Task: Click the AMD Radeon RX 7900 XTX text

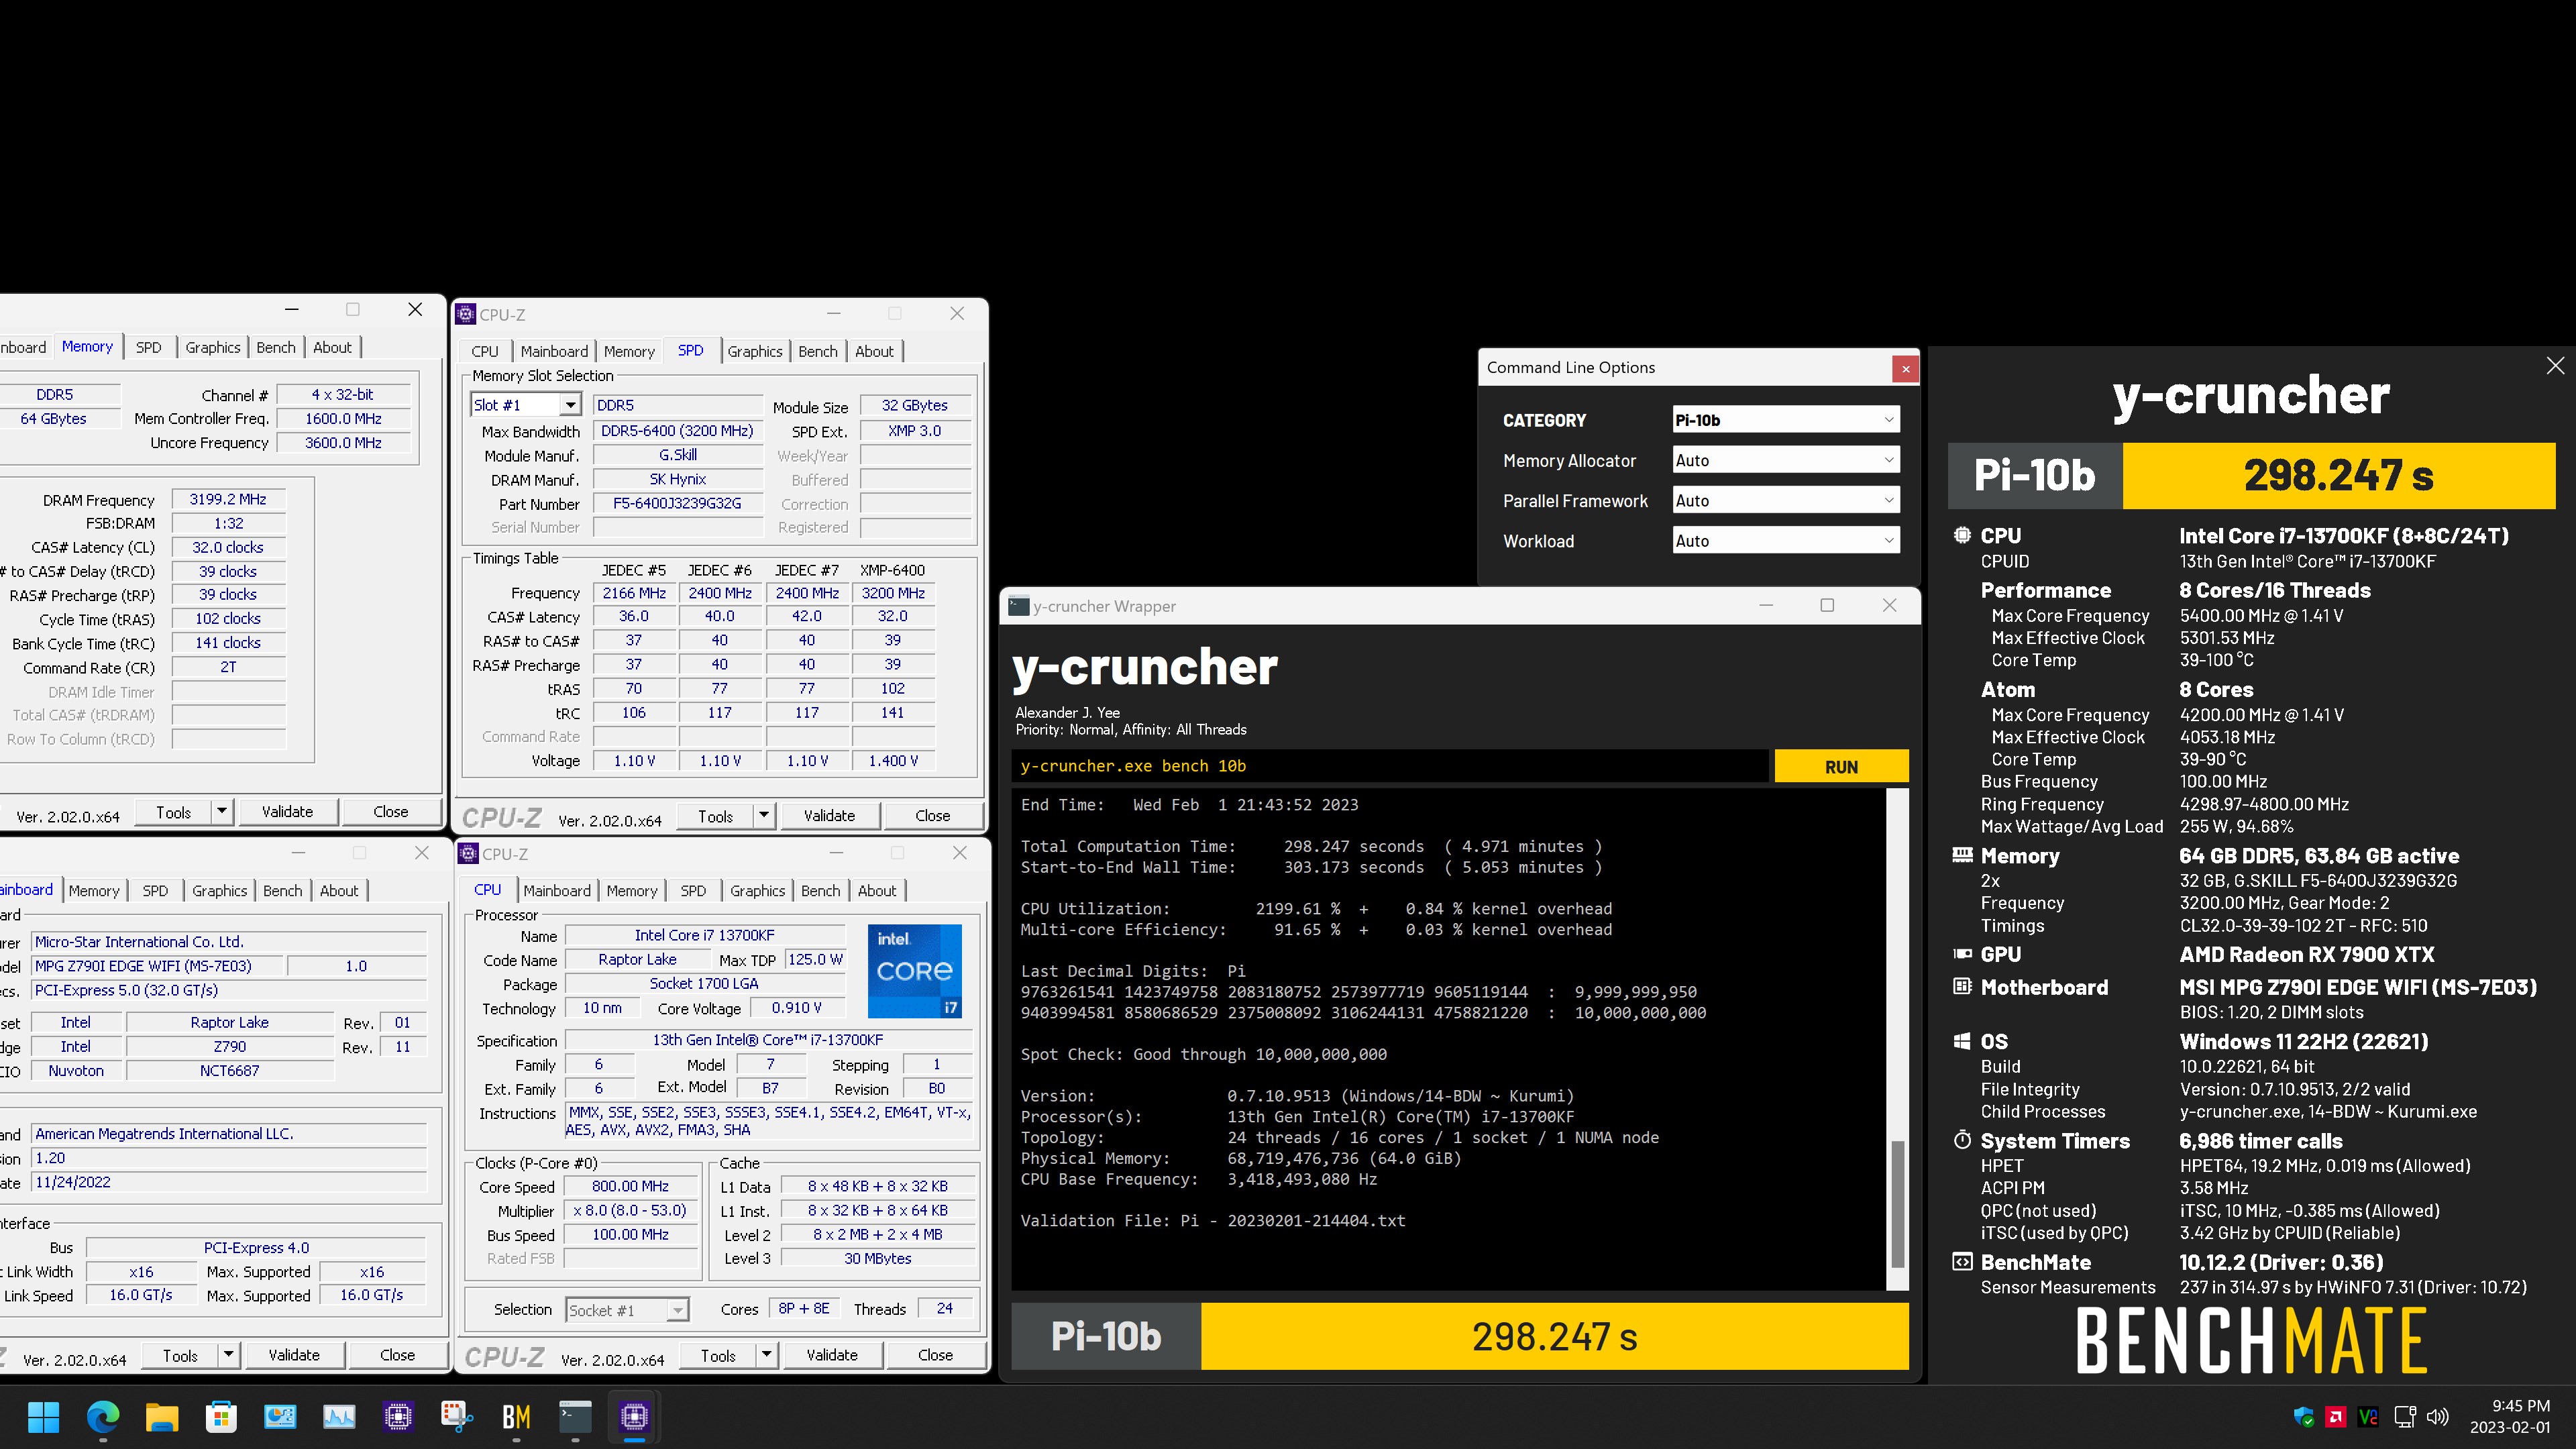Action: pos(2306,955)
